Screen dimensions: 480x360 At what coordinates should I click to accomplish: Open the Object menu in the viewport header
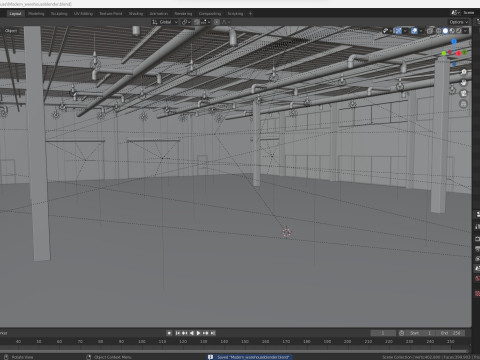click(x=11, y=31)
